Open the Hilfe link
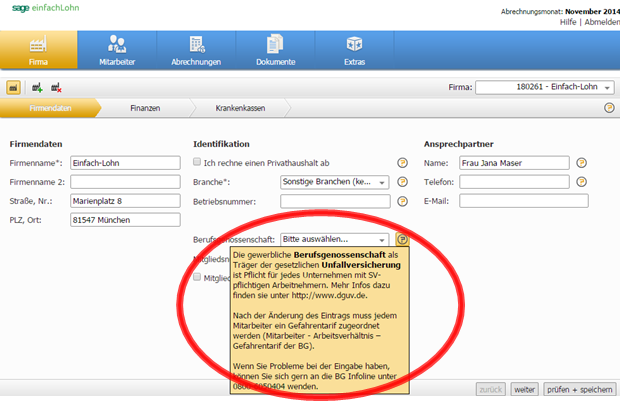 pos(568,22)
